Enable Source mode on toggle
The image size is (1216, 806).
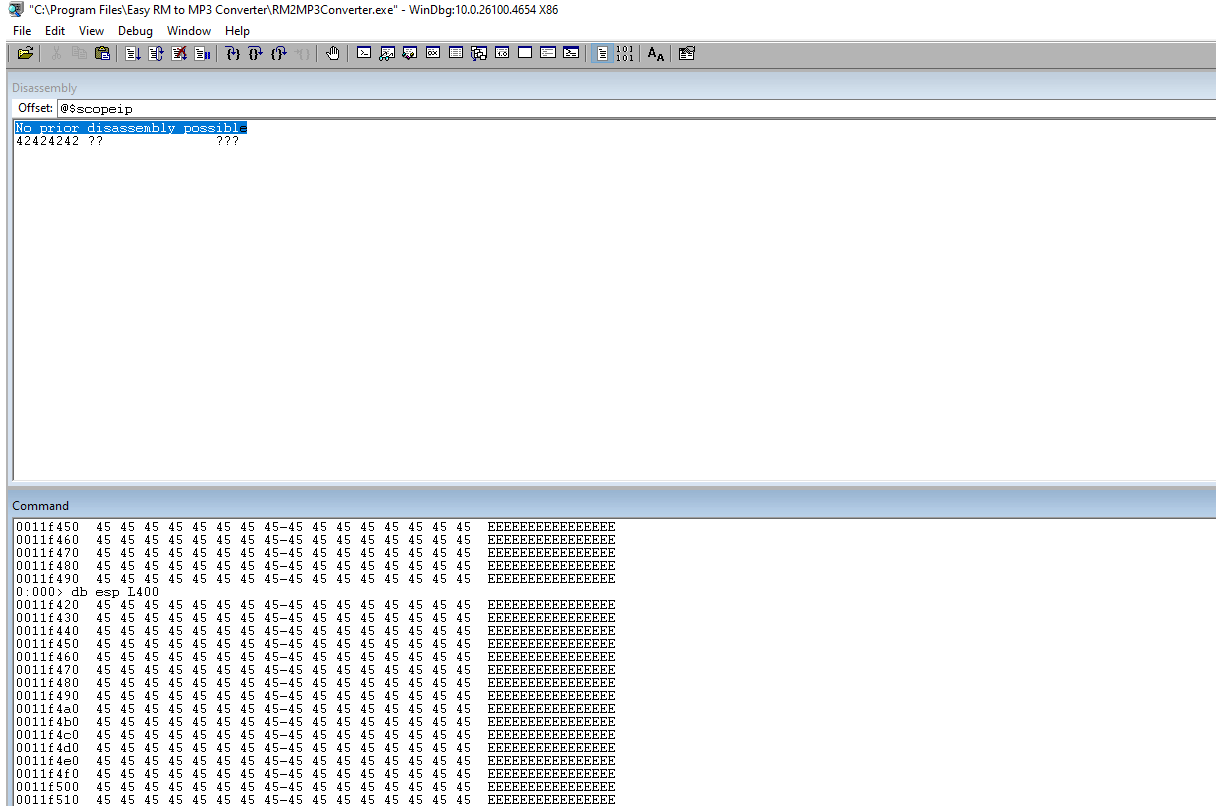pos(602,54)
